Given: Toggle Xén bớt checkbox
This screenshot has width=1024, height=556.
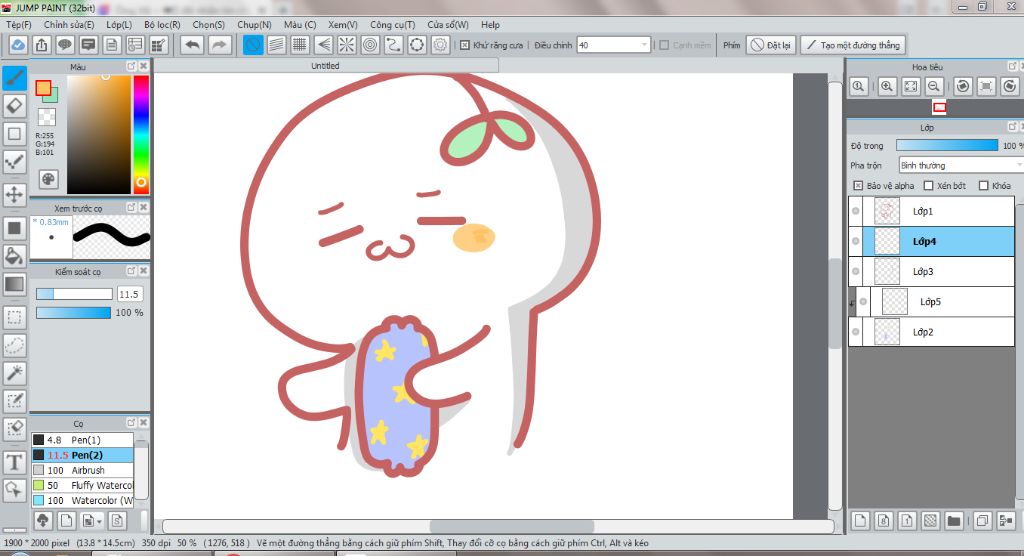Looking at the screenshot, I should [x=928, y=186].
